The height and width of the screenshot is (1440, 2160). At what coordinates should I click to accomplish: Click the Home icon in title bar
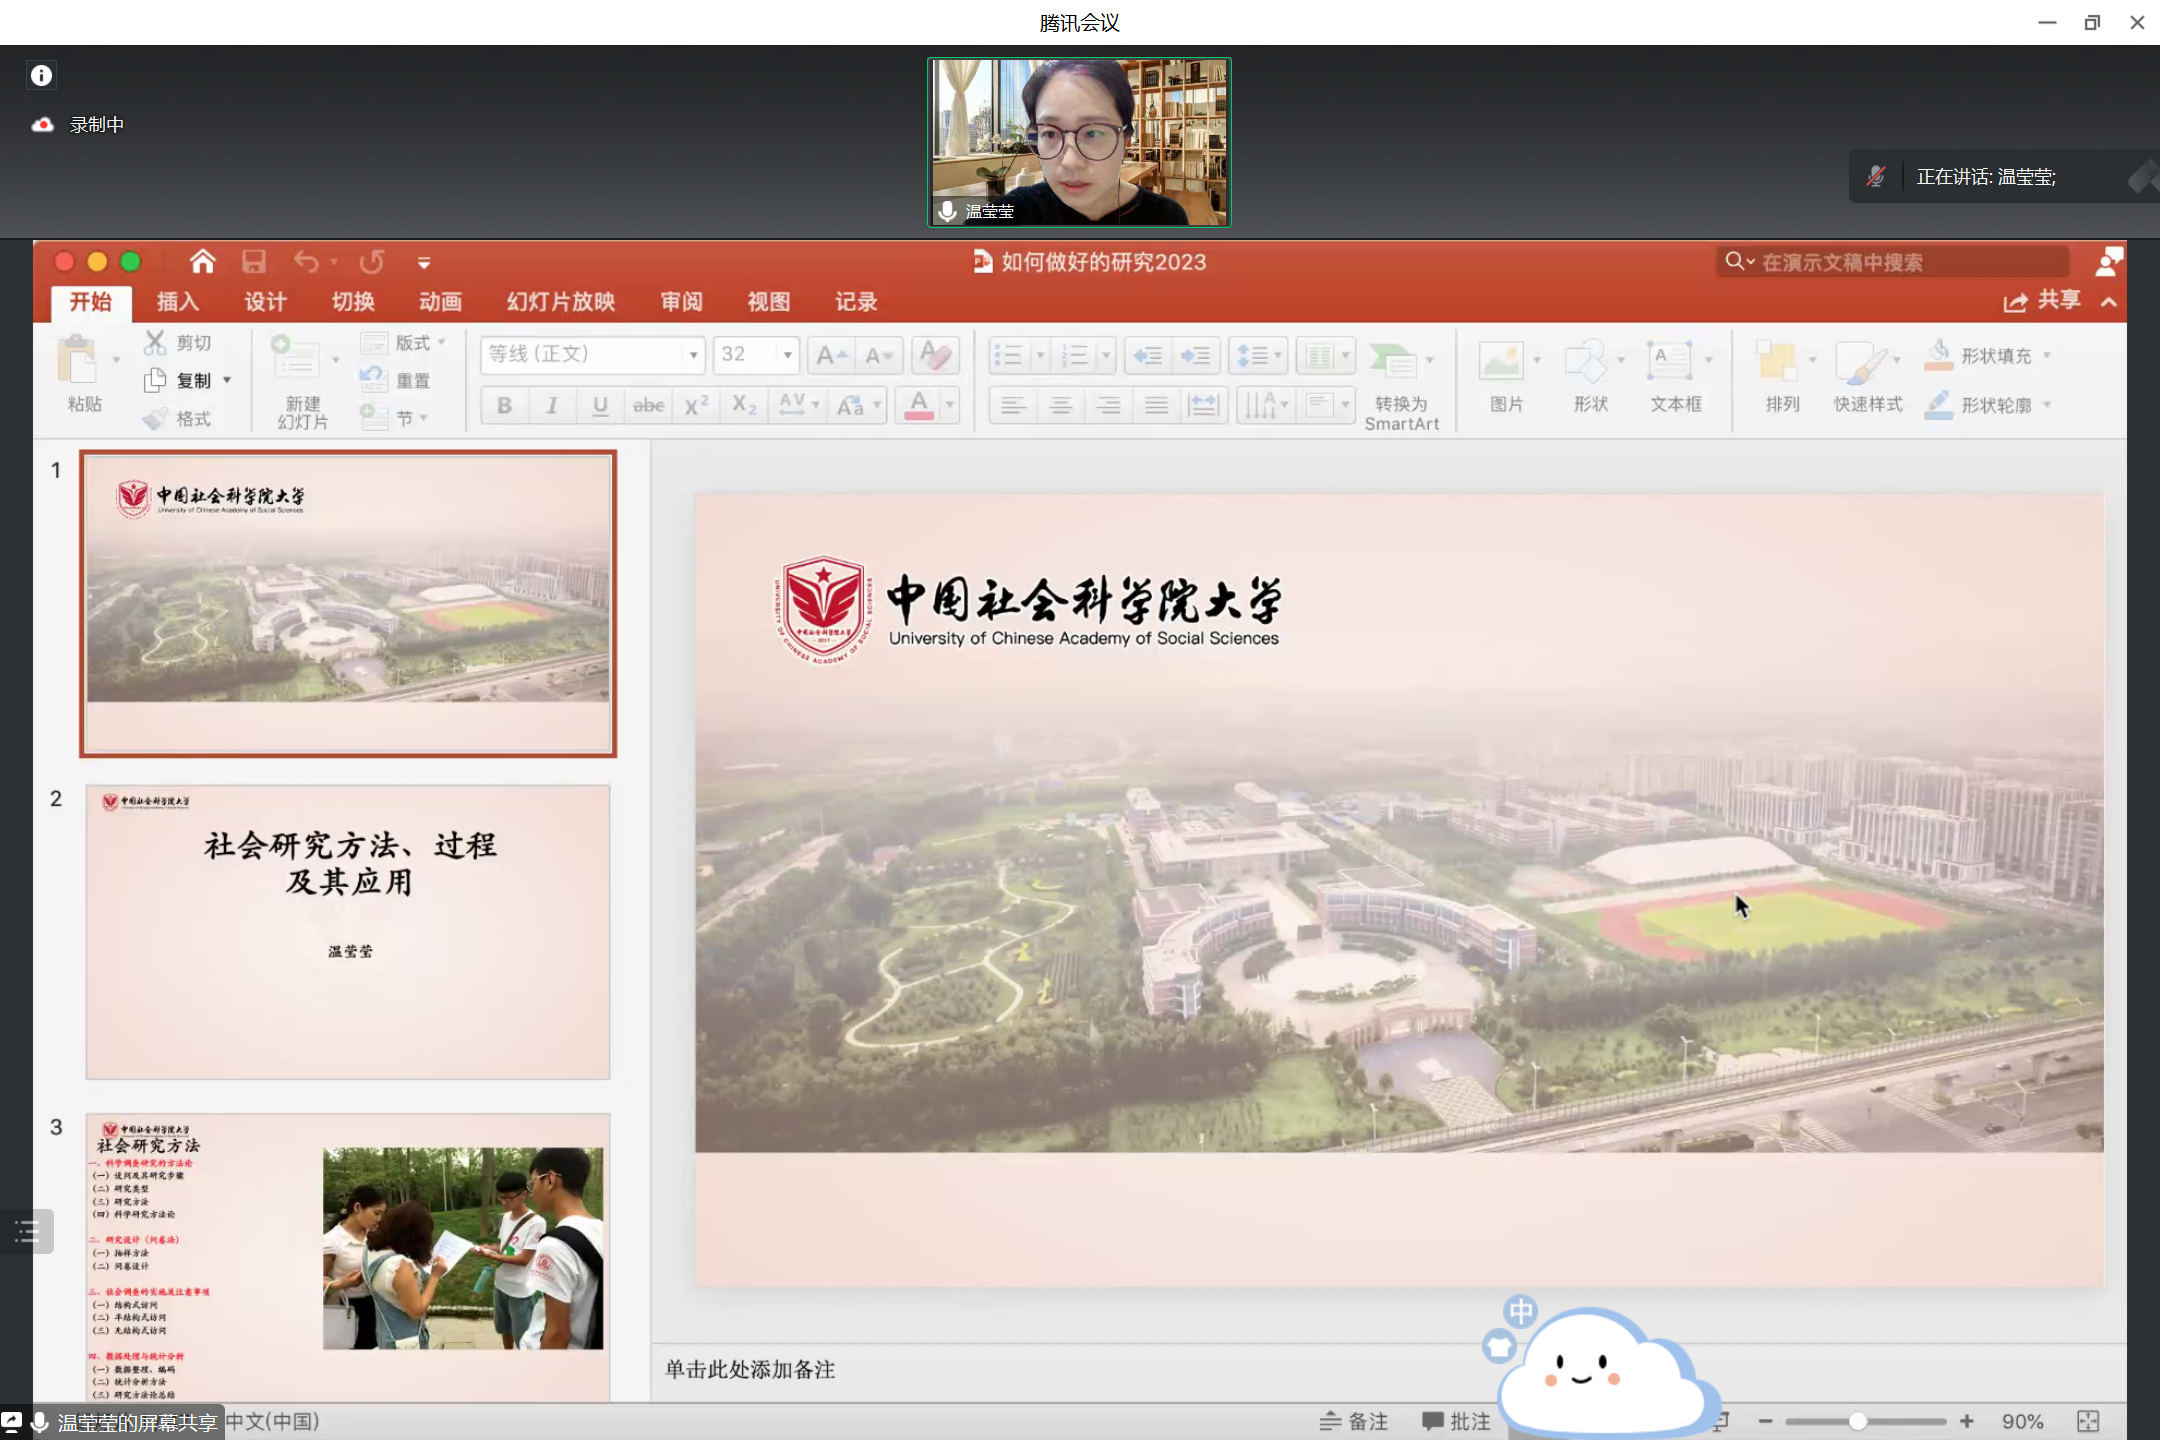(x=203, y=262)
